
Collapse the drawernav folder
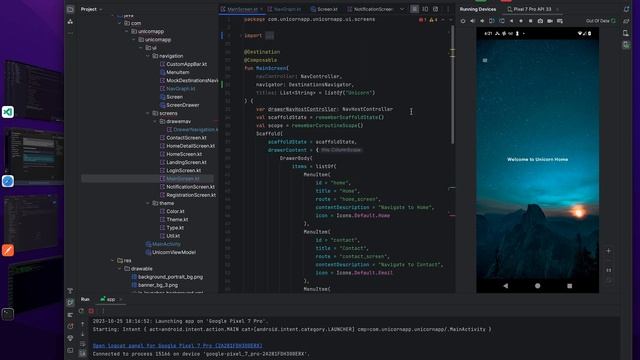[x=155, y=121]
